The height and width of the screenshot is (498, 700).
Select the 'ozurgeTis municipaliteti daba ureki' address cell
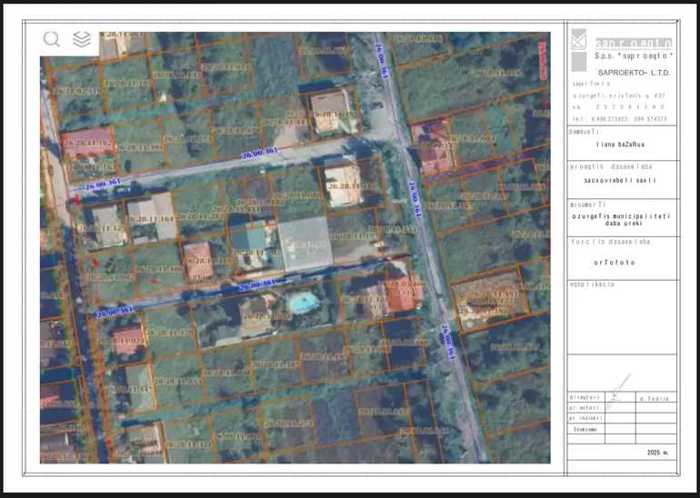(626, 220)
